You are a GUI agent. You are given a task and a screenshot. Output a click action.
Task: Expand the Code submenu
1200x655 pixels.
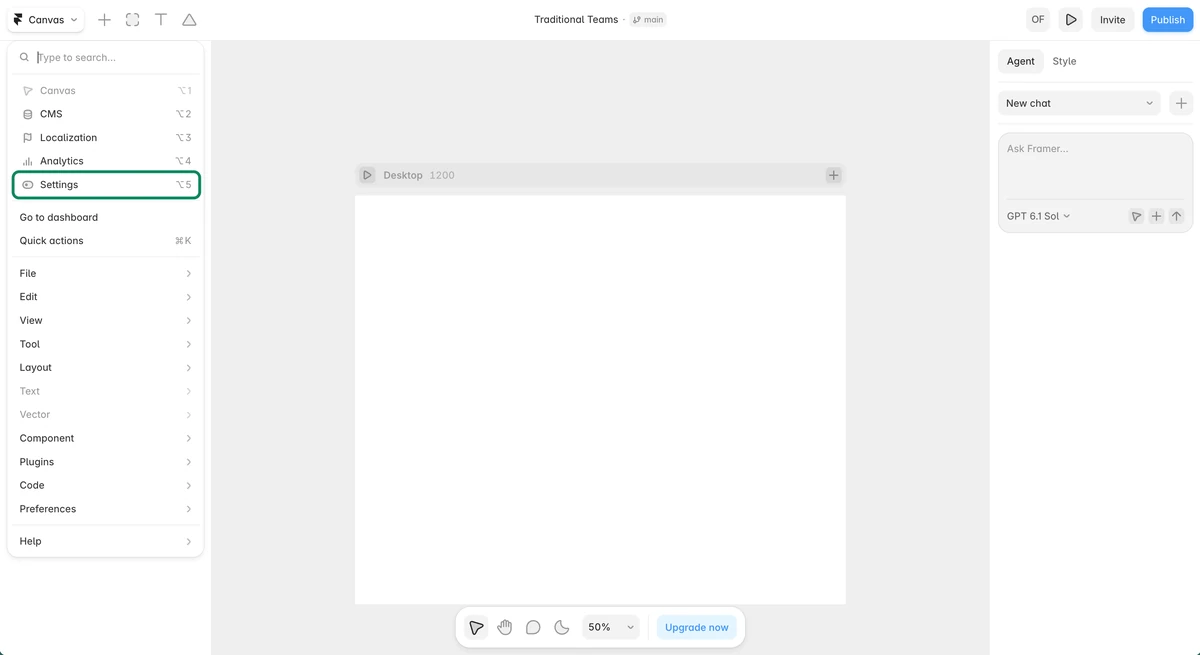105,485
